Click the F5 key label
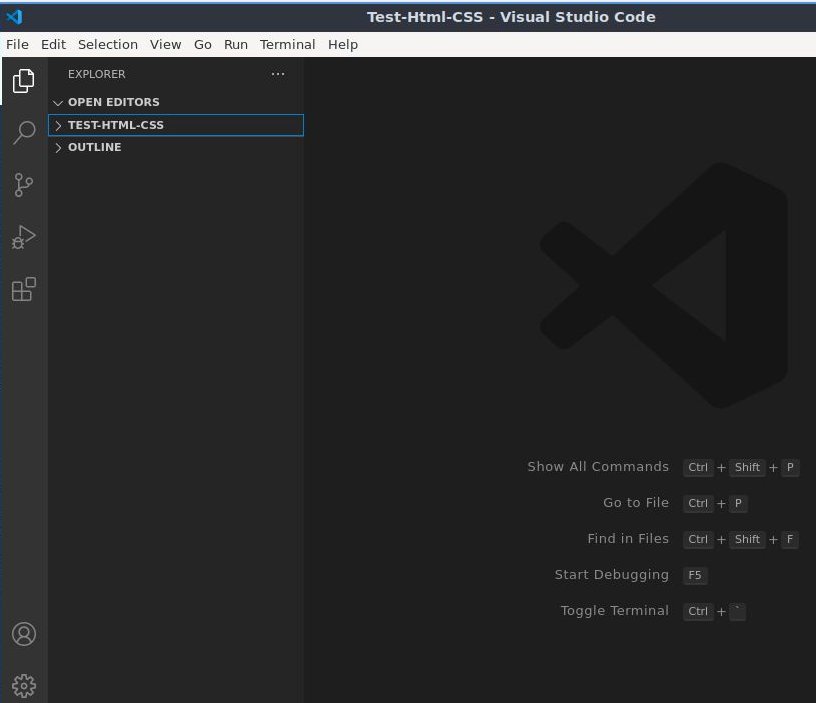 (695, 575)
